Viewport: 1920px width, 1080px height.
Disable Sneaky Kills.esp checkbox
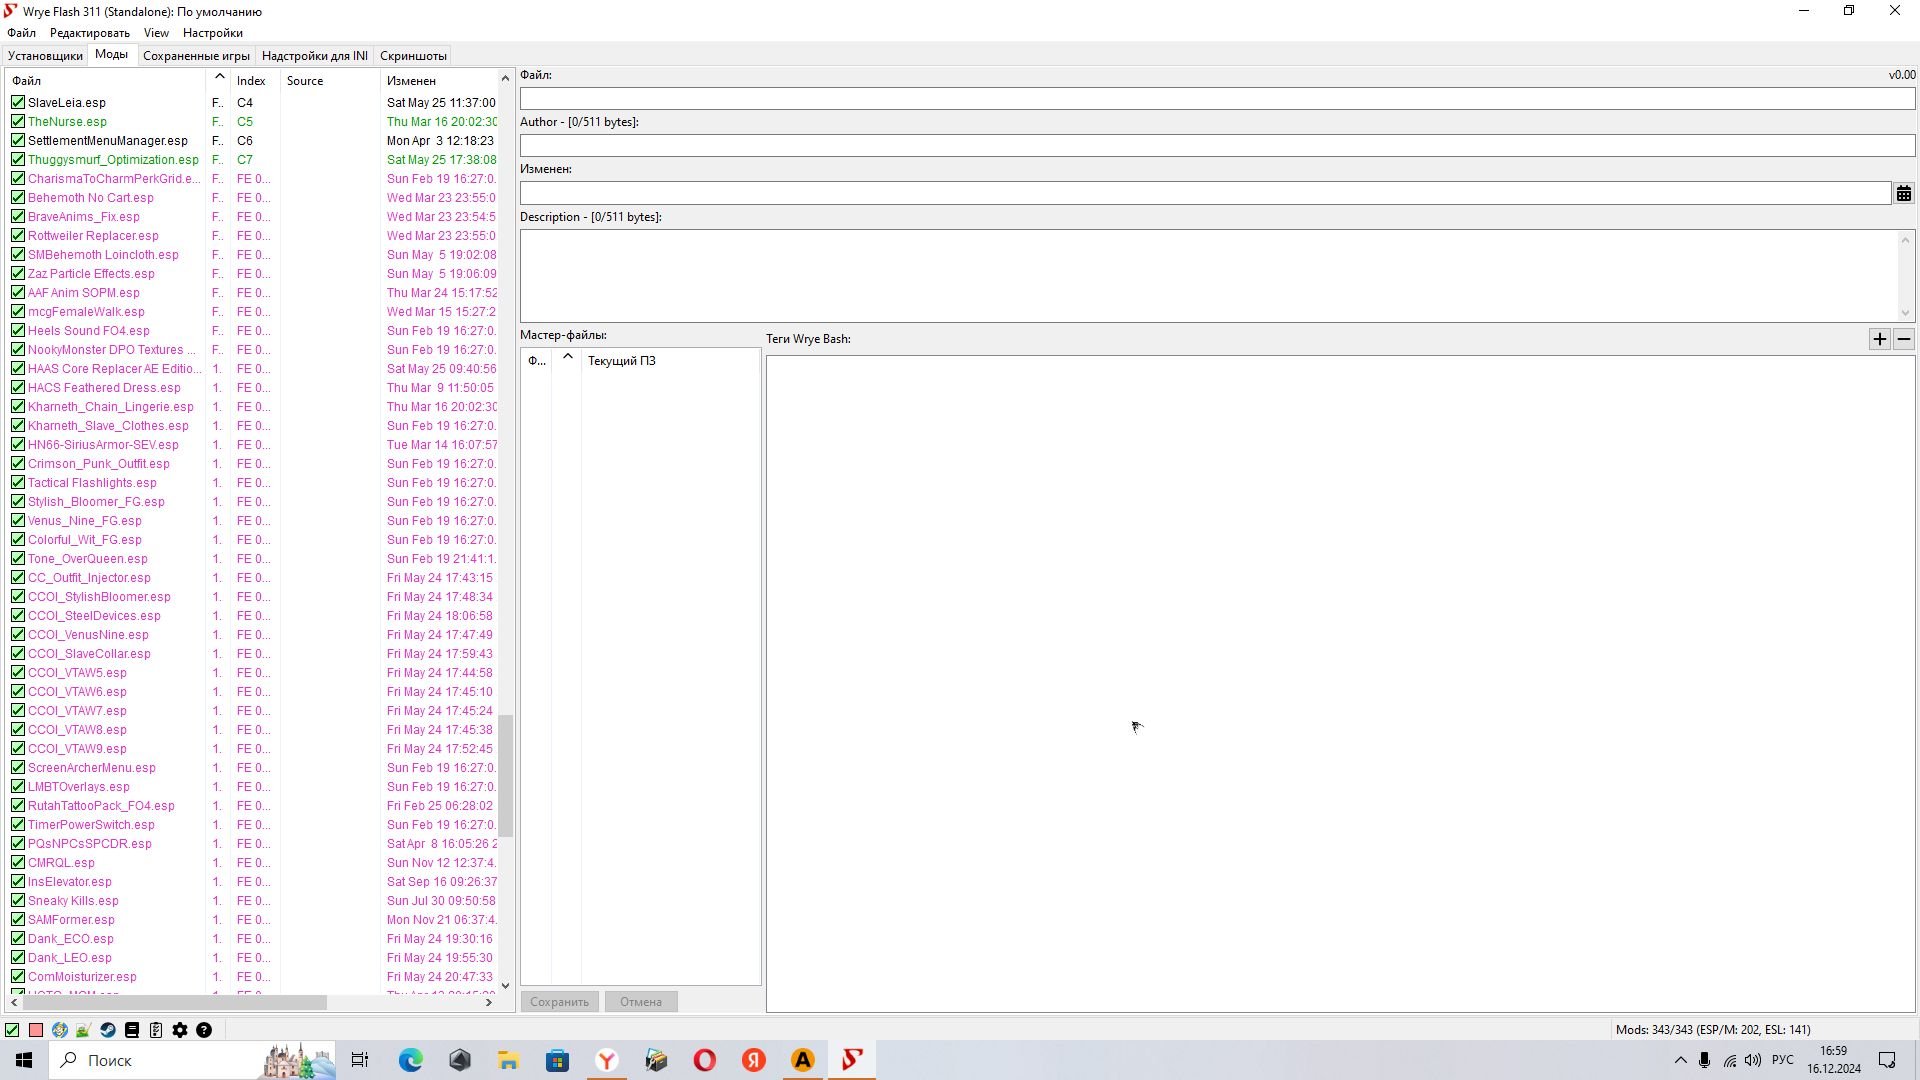click(x=18, y=900)
